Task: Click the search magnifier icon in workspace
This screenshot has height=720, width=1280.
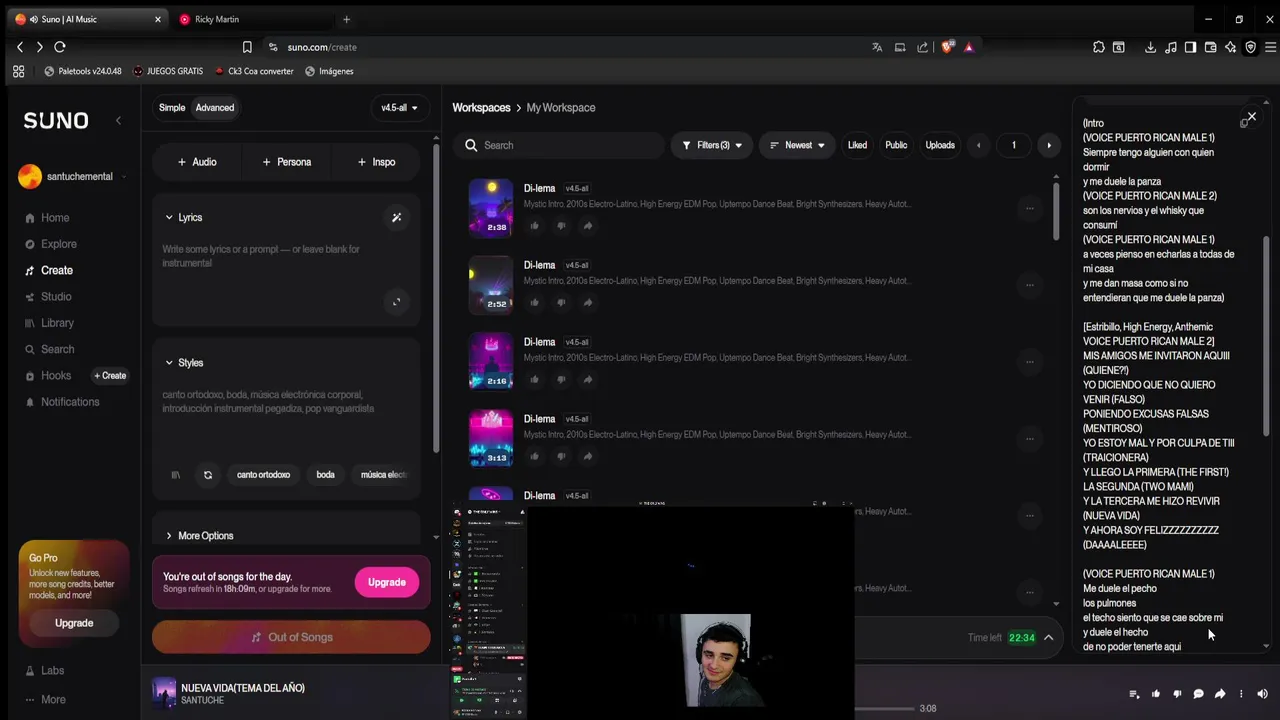Action: pos(471,145)
